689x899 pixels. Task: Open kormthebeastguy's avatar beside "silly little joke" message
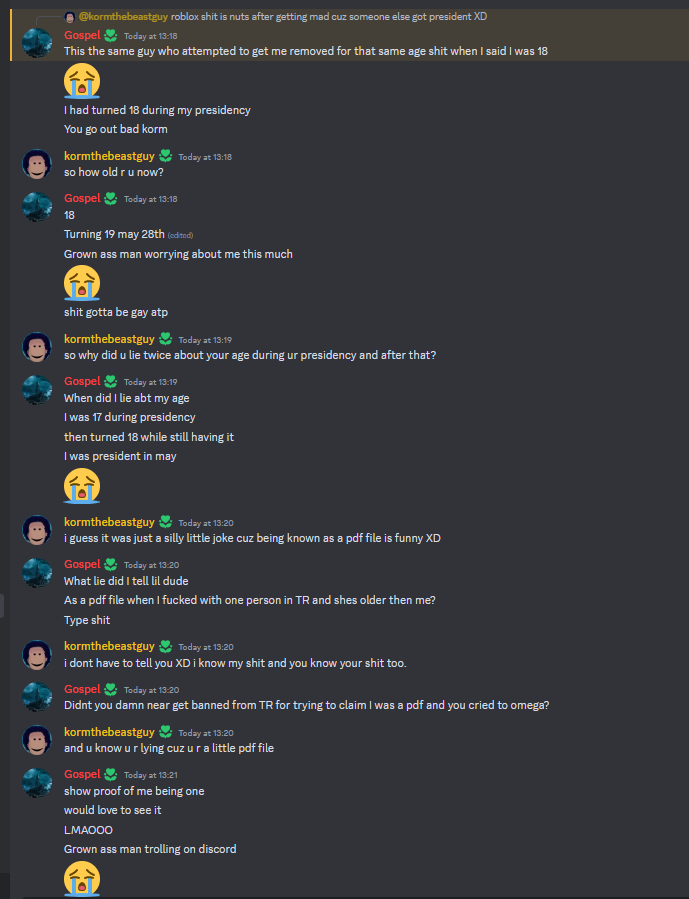[x=37, y=530]
